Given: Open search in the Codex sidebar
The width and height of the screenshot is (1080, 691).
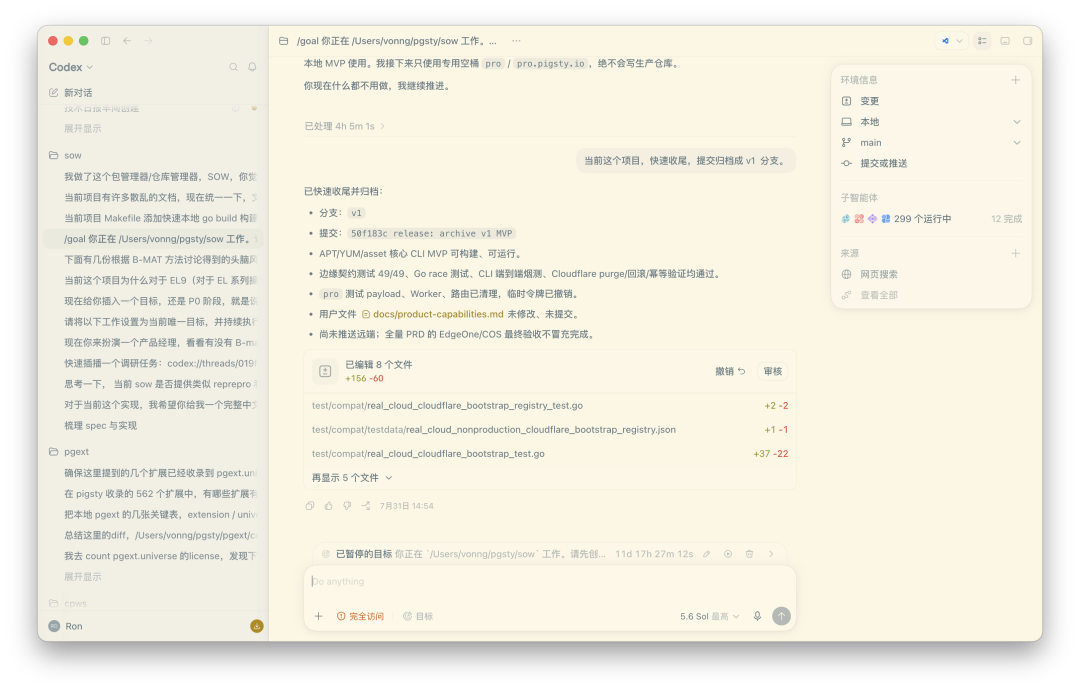Looking at the screenshot, I should point(233,67).
